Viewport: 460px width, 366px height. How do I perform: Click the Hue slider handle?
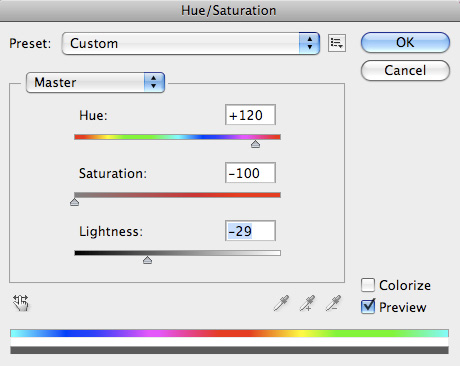click(255, 144)
